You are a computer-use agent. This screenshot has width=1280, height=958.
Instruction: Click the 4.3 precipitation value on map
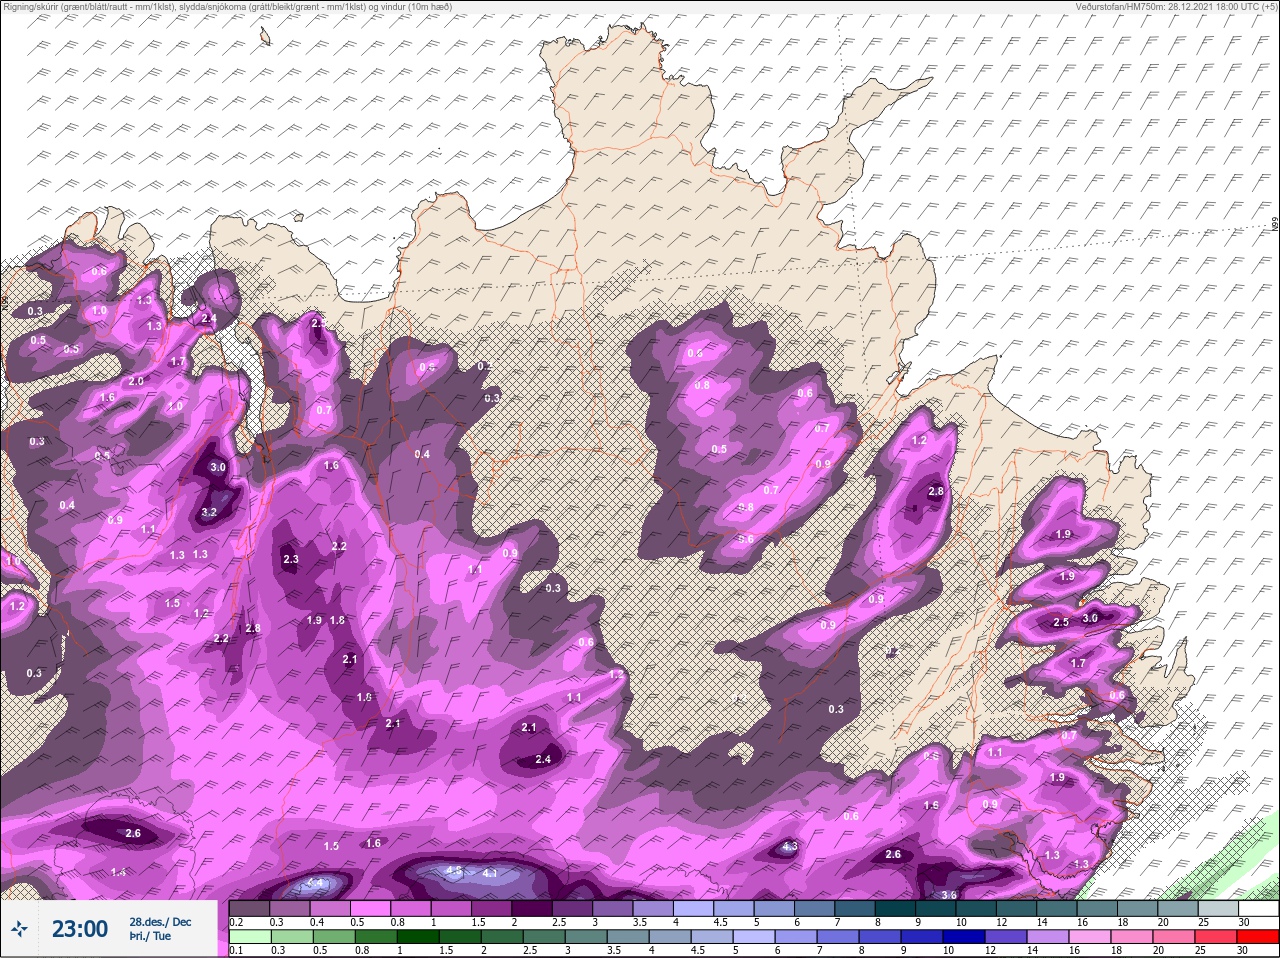pyautogui.click(x=789, y=847)
